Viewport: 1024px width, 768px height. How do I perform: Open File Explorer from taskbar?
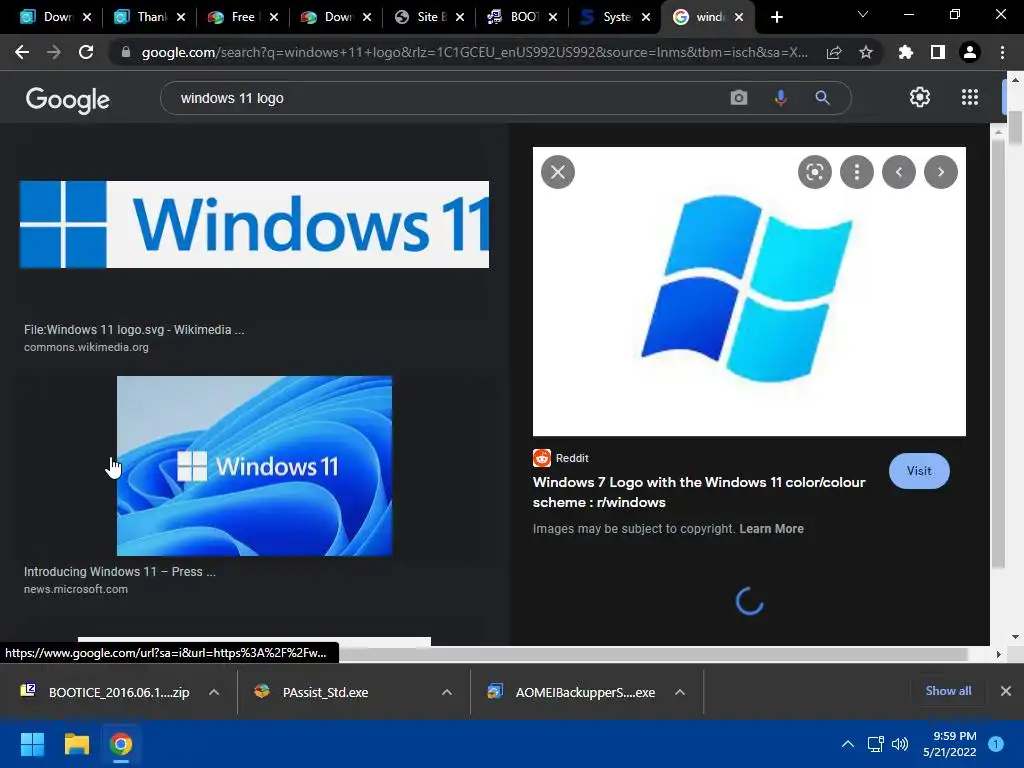76,744
